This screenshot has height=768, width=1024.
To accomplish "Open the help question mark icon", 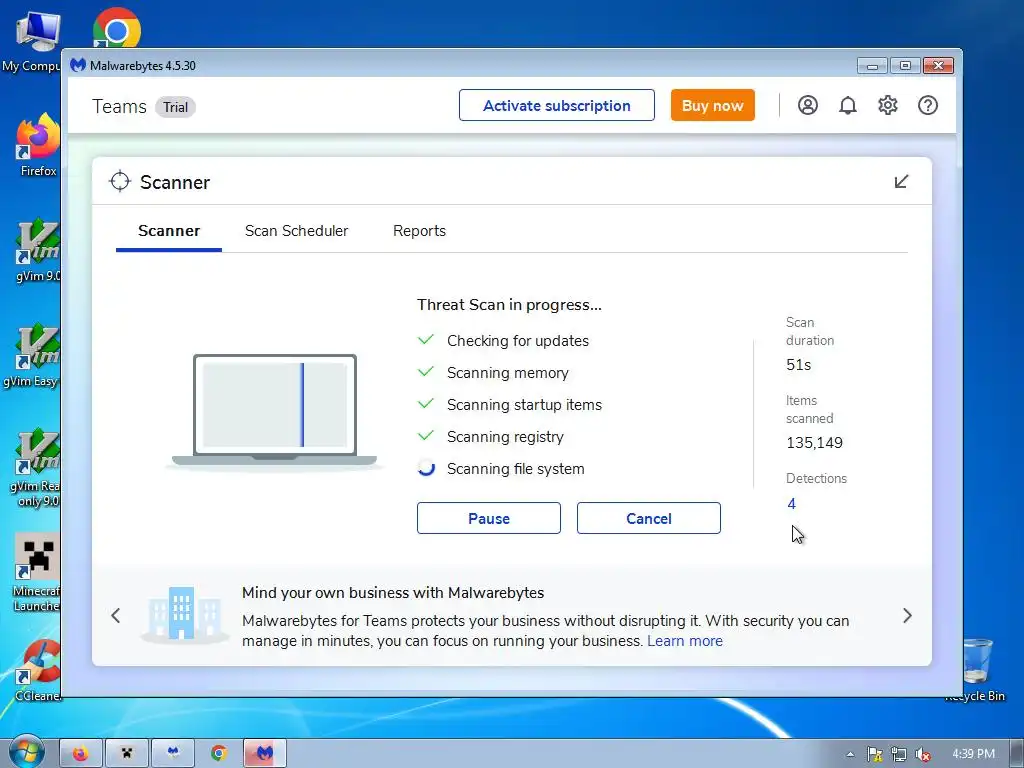I will click(928, 105).
